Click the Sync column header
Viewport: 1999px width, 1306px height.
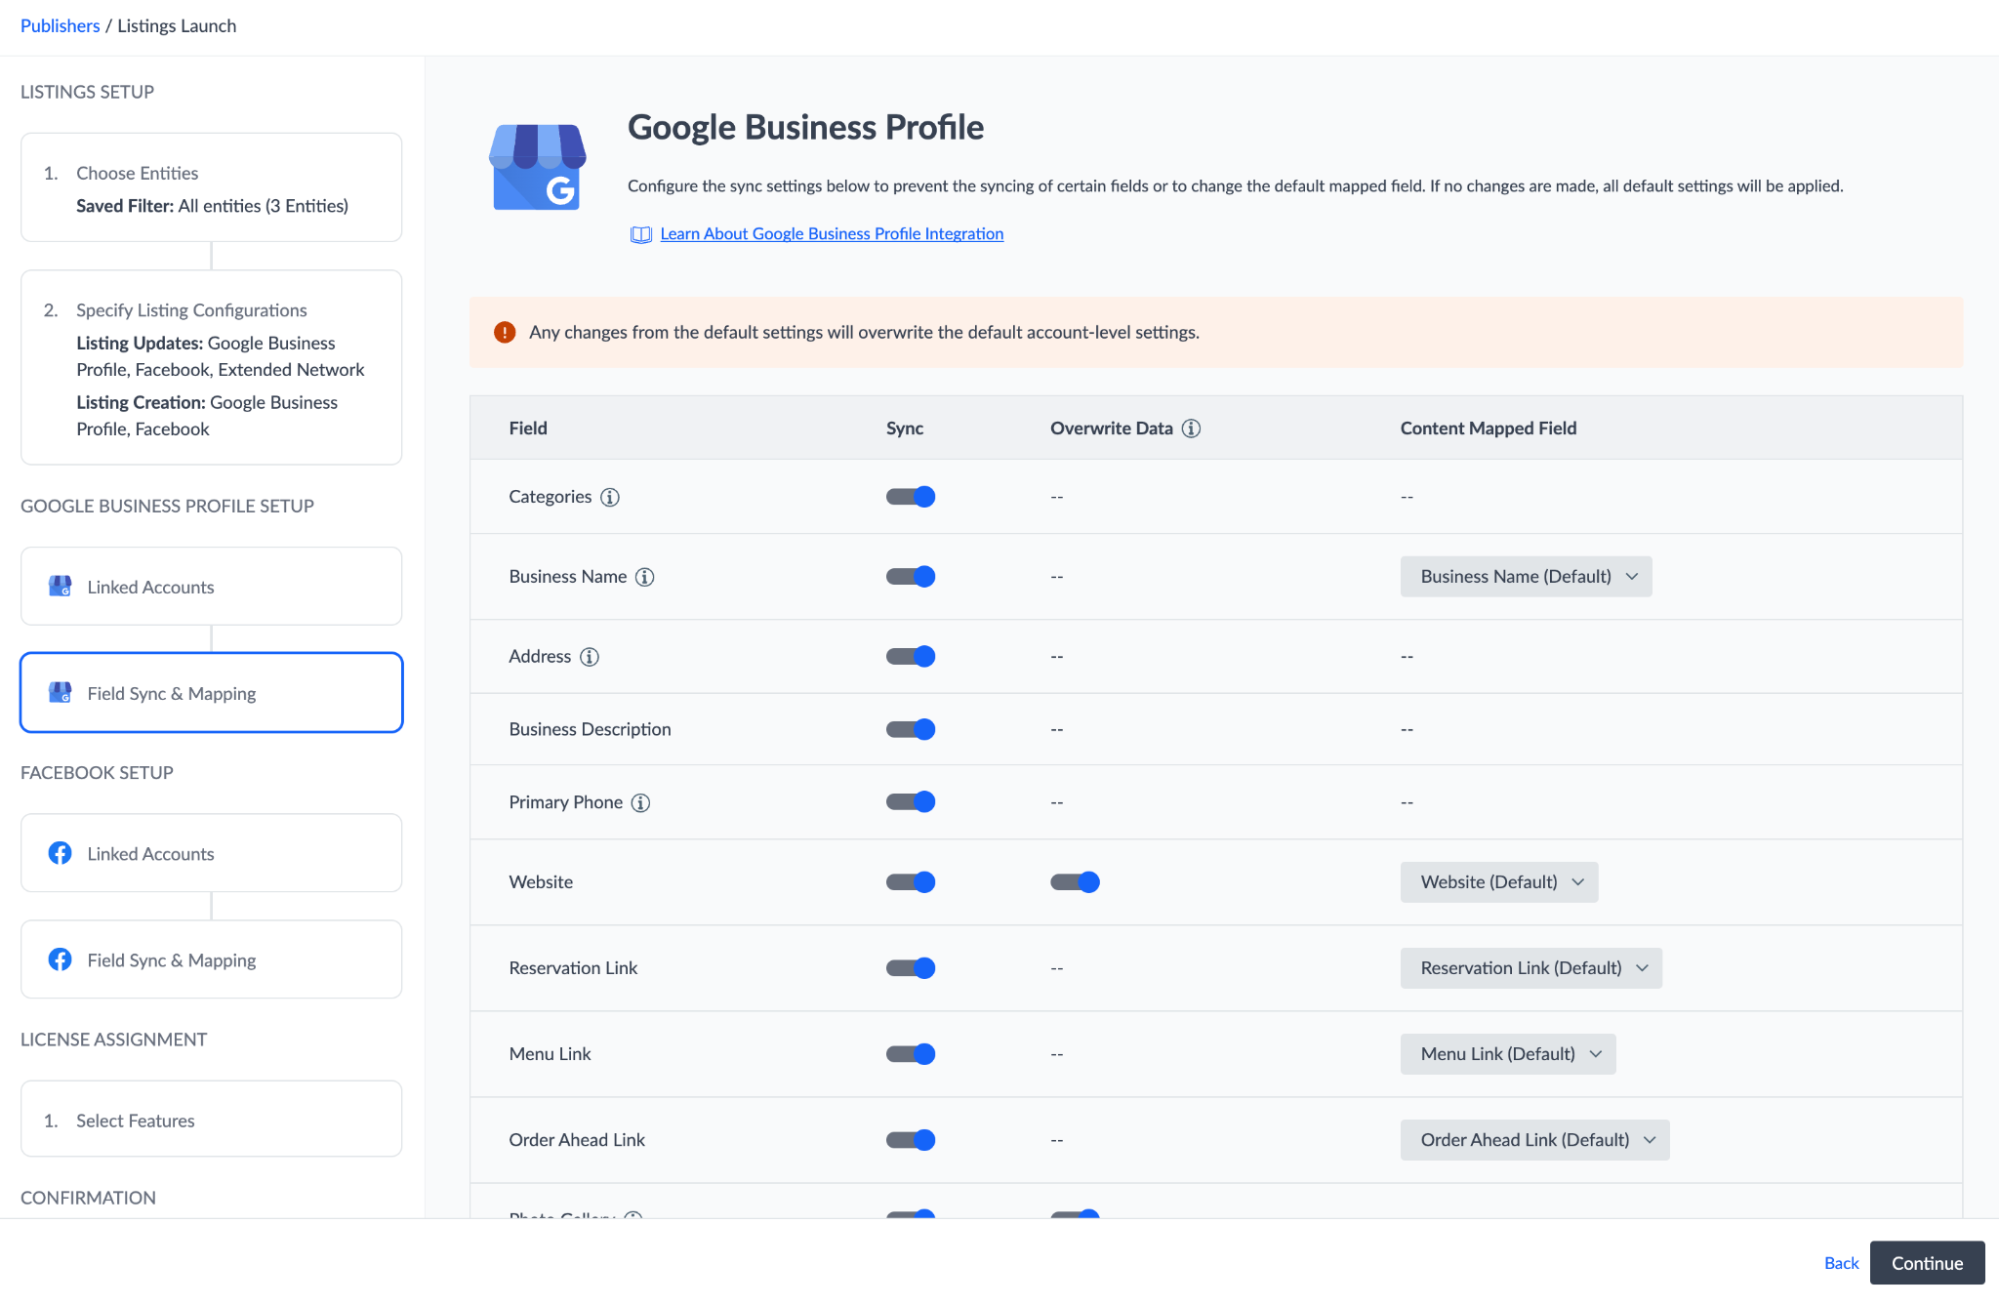(x=904, y=428)
